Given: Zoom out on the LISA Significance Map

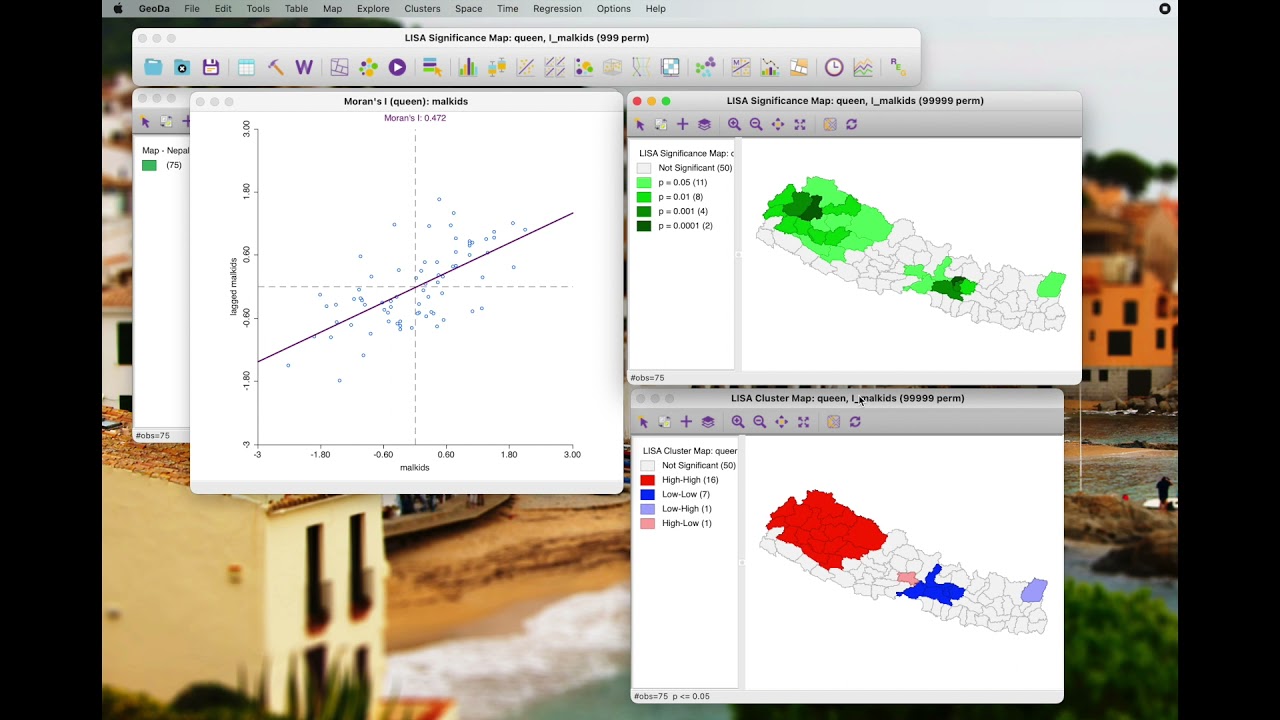Looking at the screenshot, I should point(756,124).
